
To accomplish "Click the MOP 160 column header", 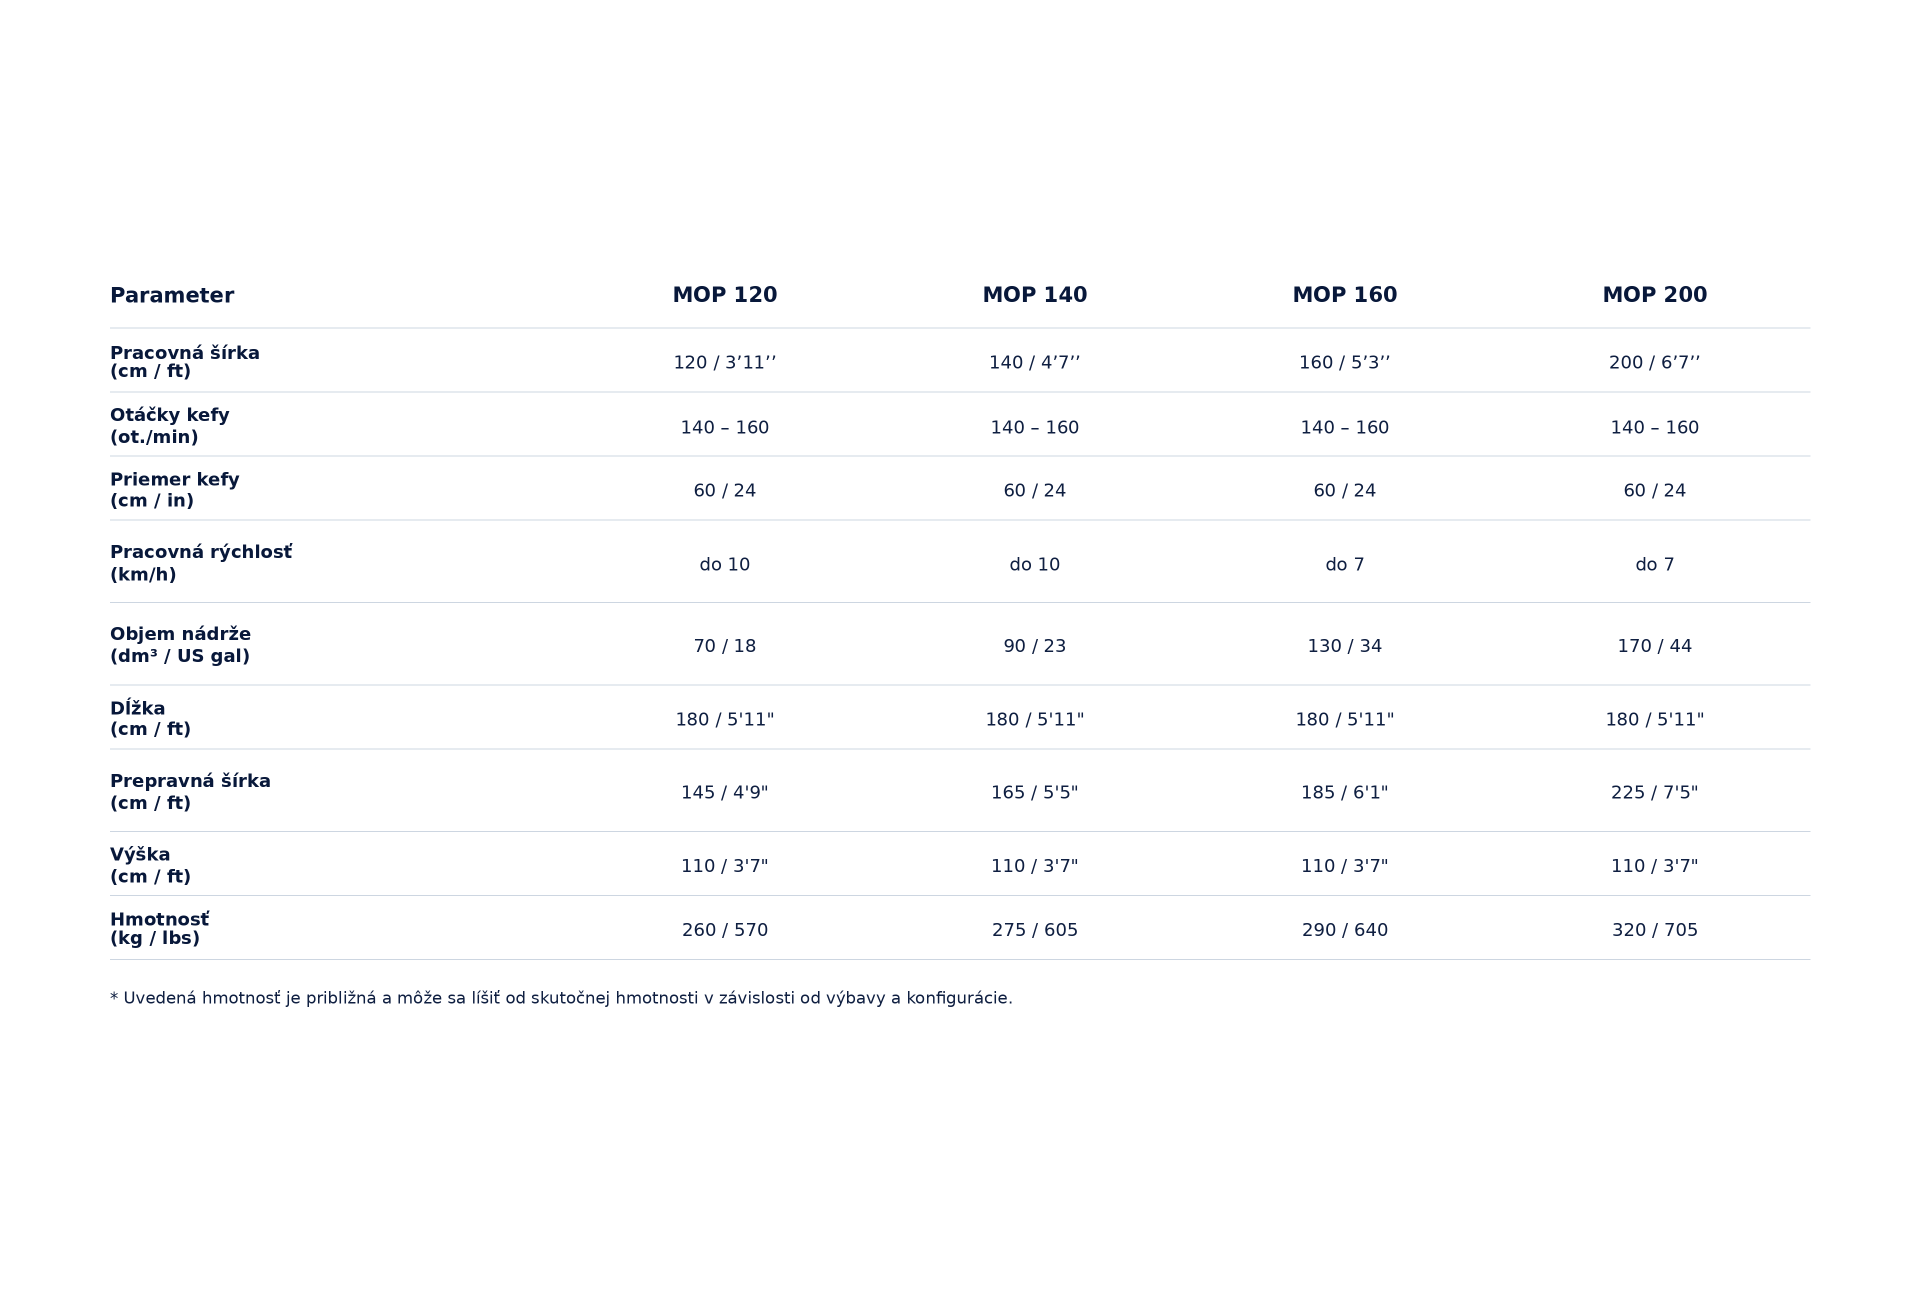I will point(1344,295).
